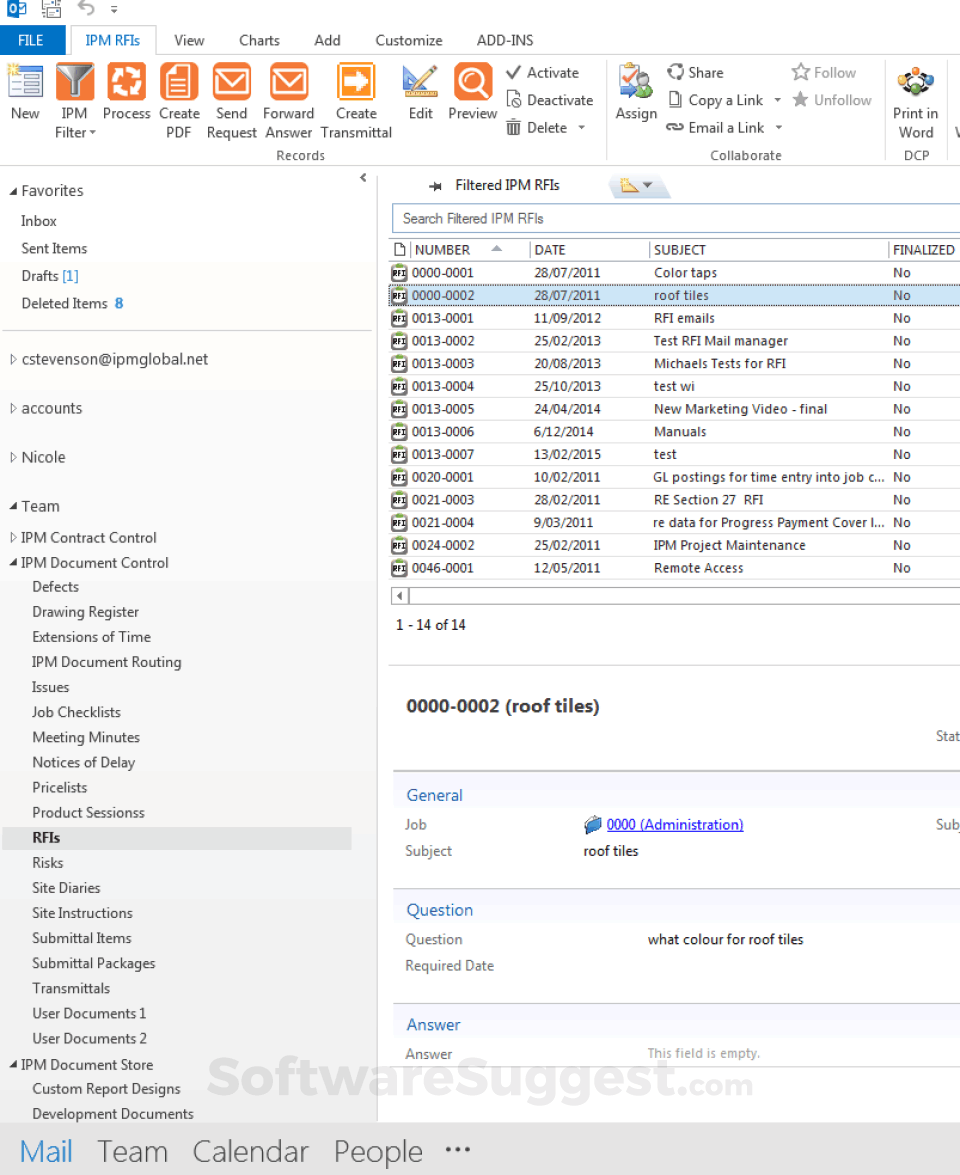Screen dimensions: 960x1175
Task: Click the Print in Word icon
Action: (915, 82)
